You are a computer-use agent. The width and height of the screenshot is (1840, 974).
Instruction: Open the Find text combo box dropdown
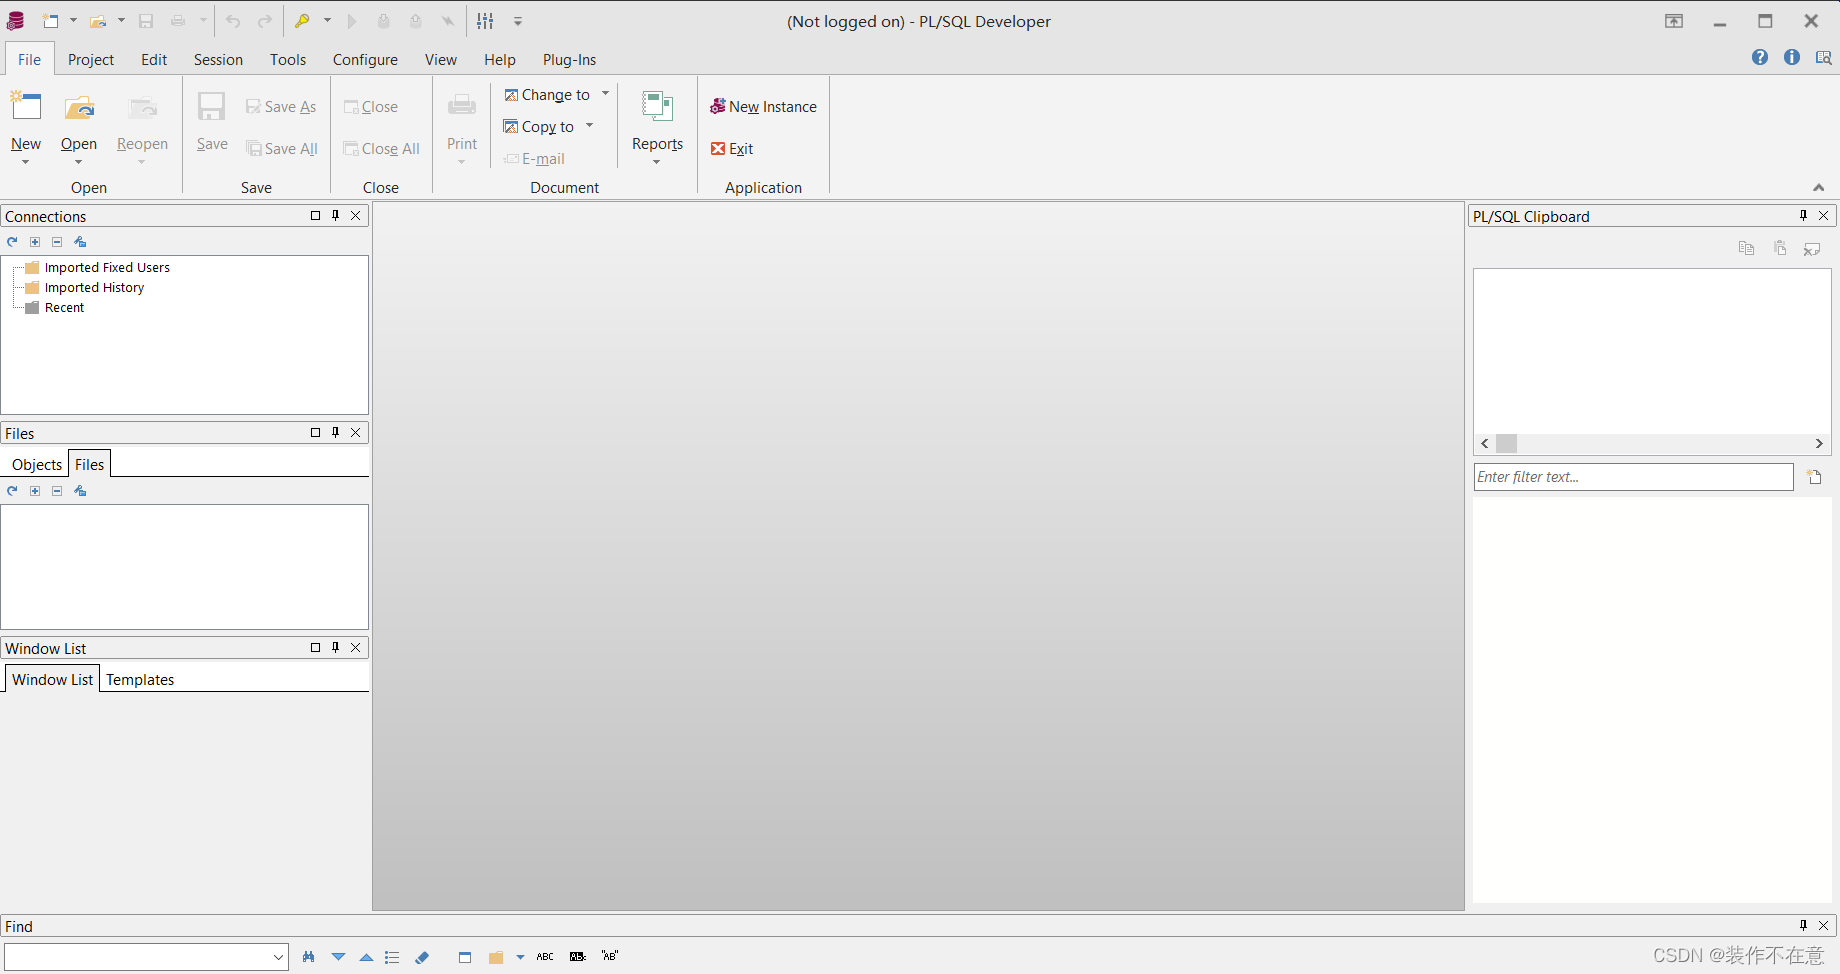[278, 957]
